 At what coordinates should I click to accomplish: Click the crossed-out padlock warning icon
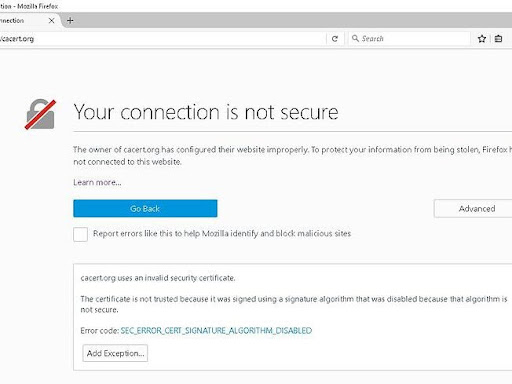pyautogui.click(x=41, y=114)
